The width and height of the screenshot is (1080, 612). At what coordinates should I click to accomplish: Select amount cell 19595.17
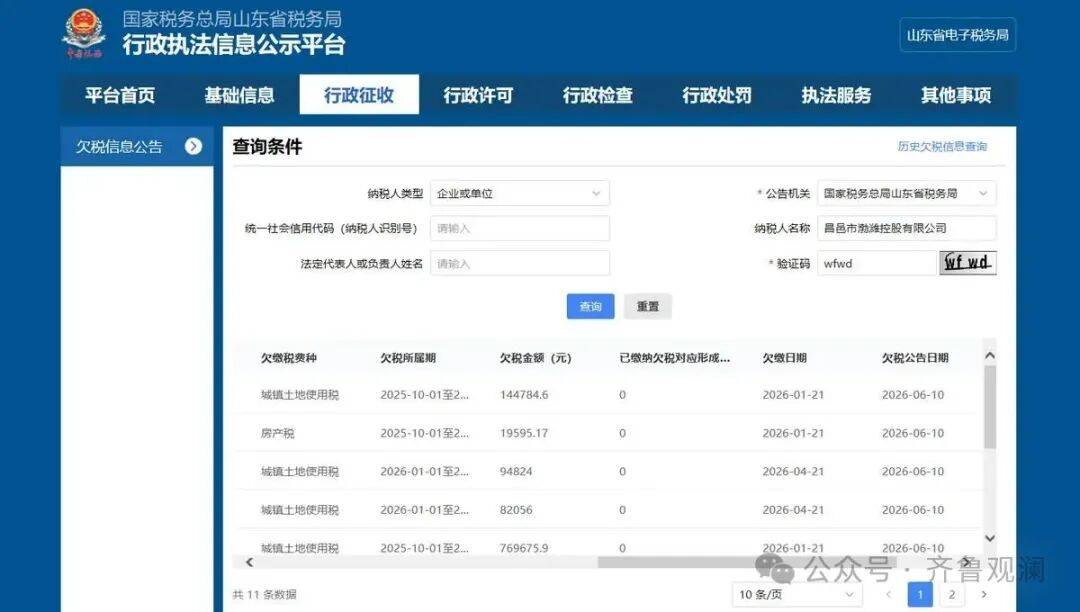(523, 434)
